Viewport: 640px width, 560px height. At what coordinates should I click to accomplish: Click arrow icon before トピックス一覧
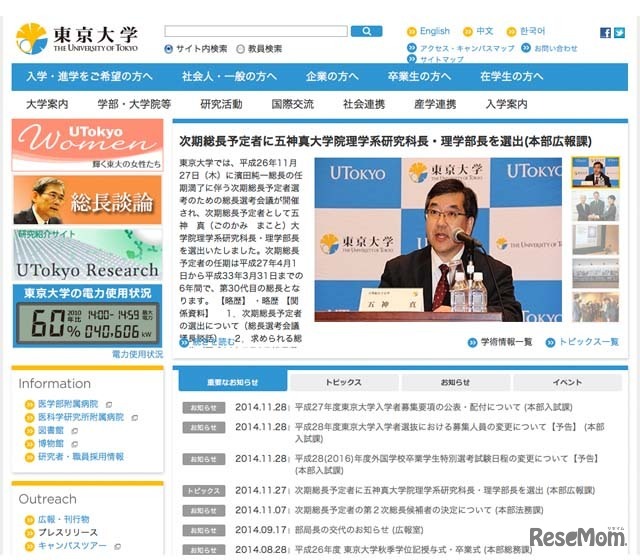pyautogui.click(x=550, y=342)
